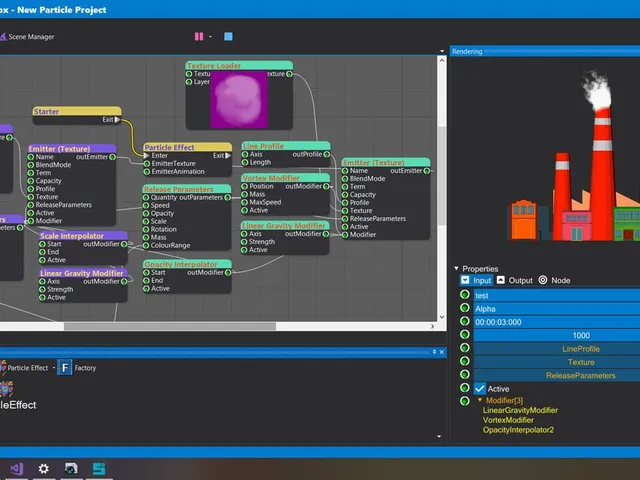Click the outProfile port on Line Profile node
The image size is (640, 480).
(327, 154)
